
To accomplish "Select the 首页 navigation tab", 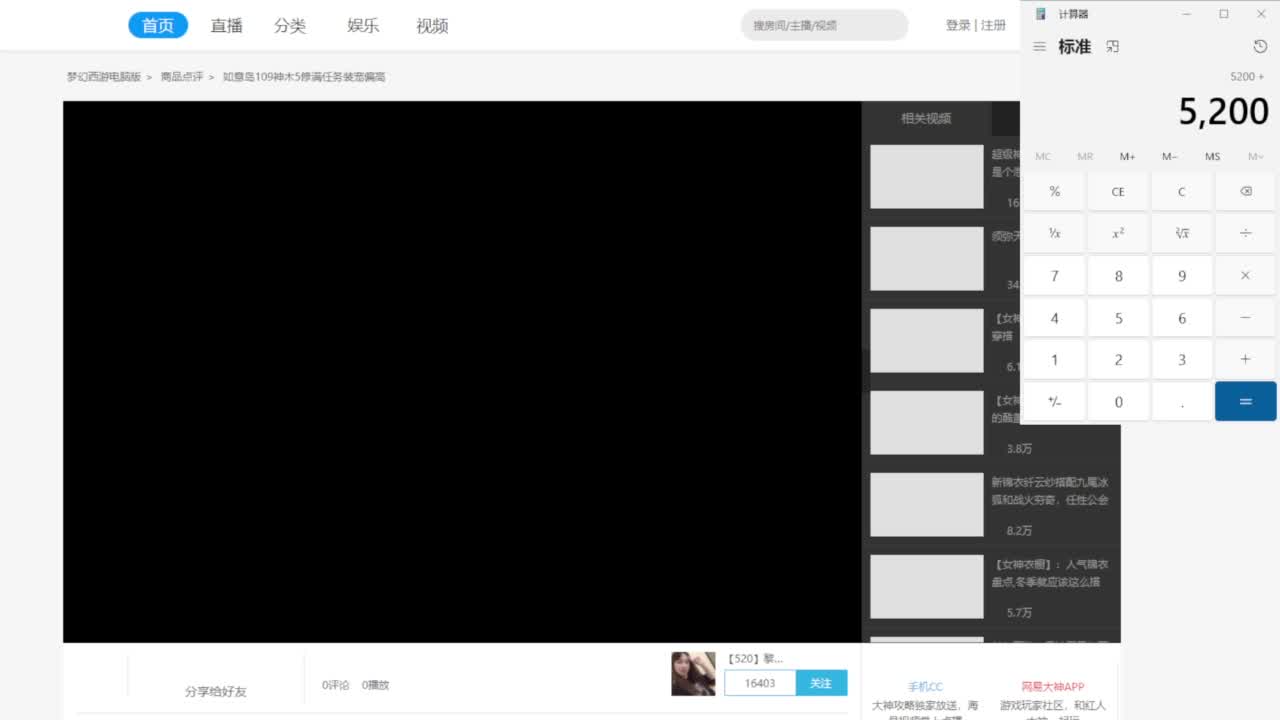I will pos(158,25).
